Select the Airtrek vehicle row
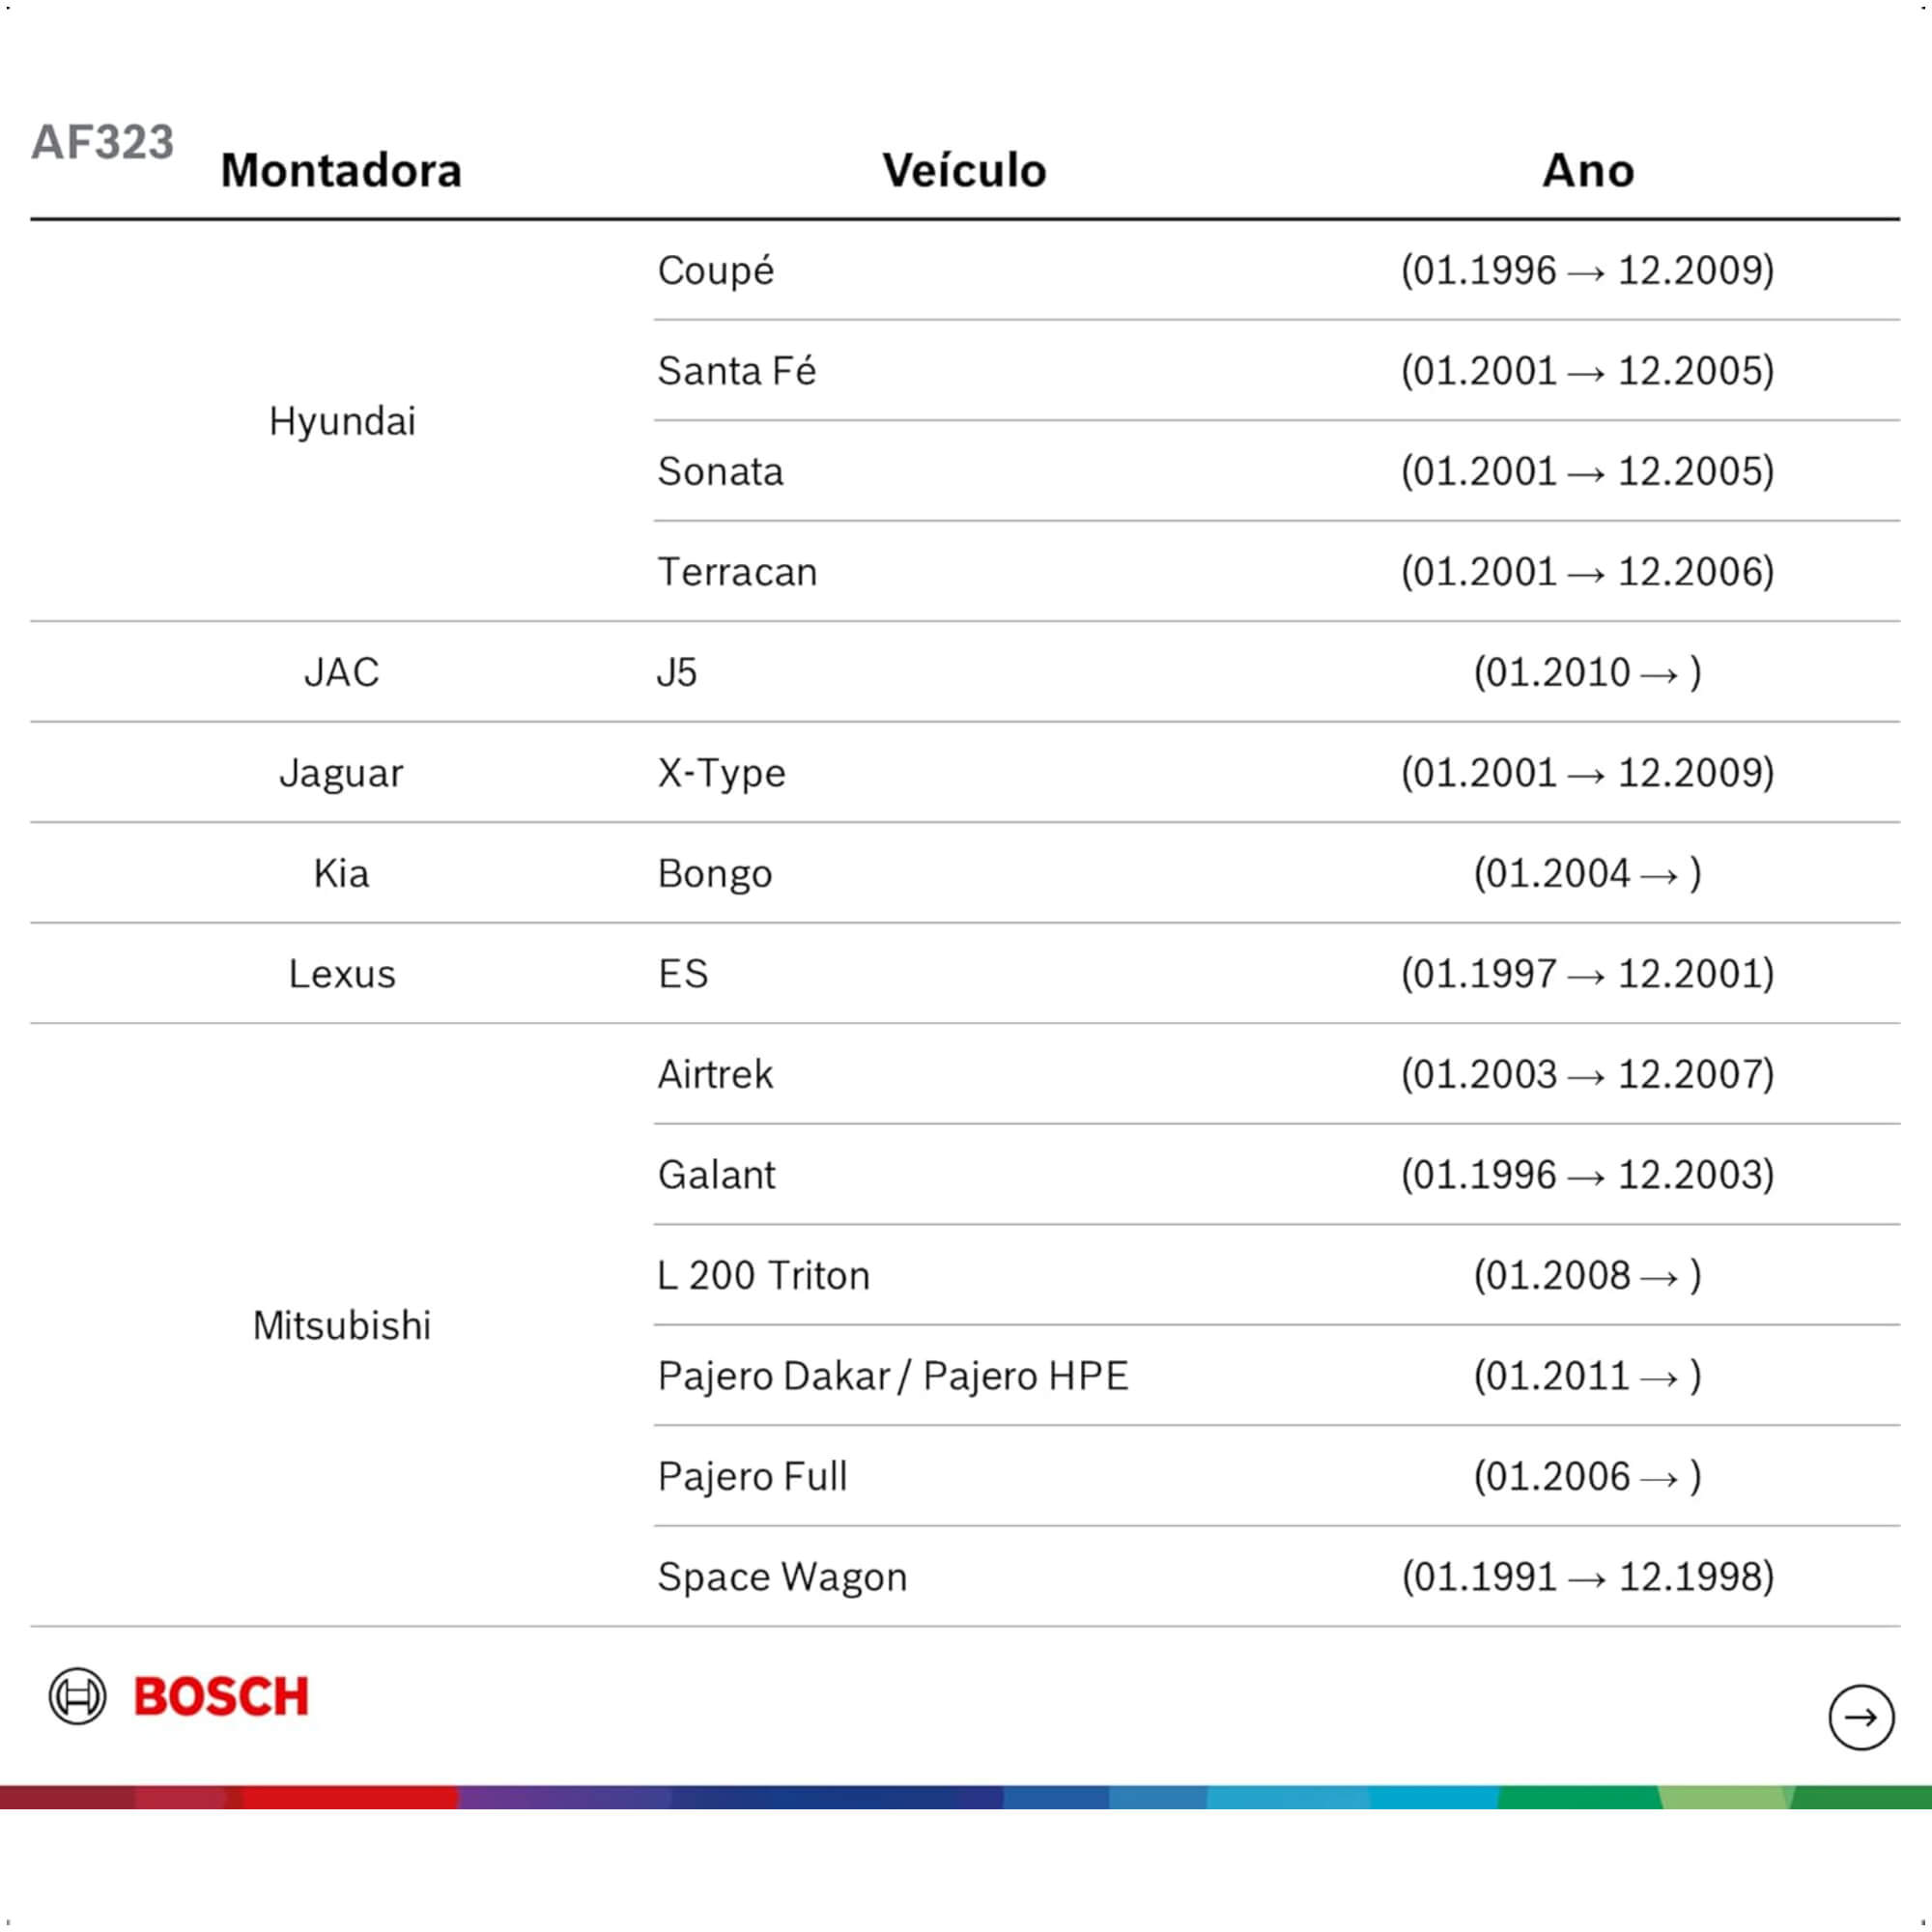Image resolution: width=1932 pixels, height=1932 pixels. (1276, 1074)
